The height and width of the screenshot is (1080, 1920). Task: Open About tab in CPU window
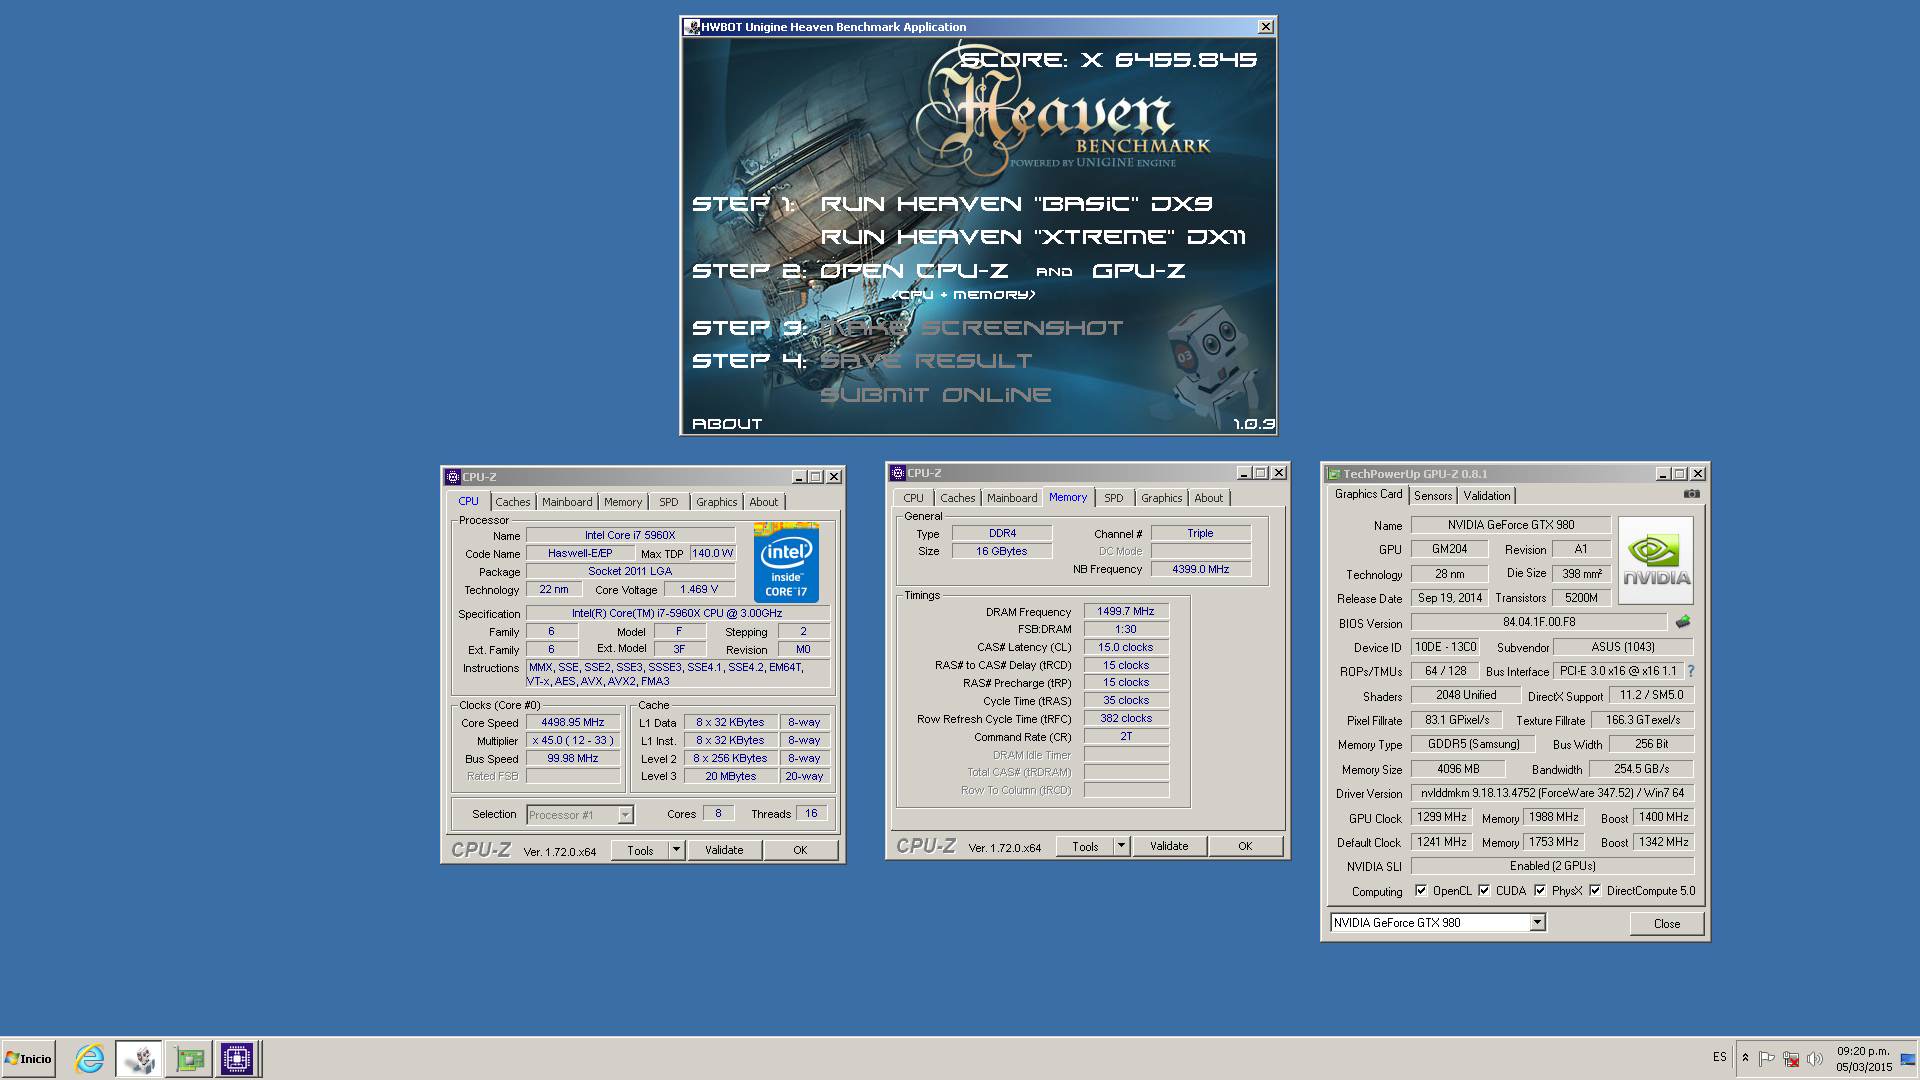tap(764, 502)
